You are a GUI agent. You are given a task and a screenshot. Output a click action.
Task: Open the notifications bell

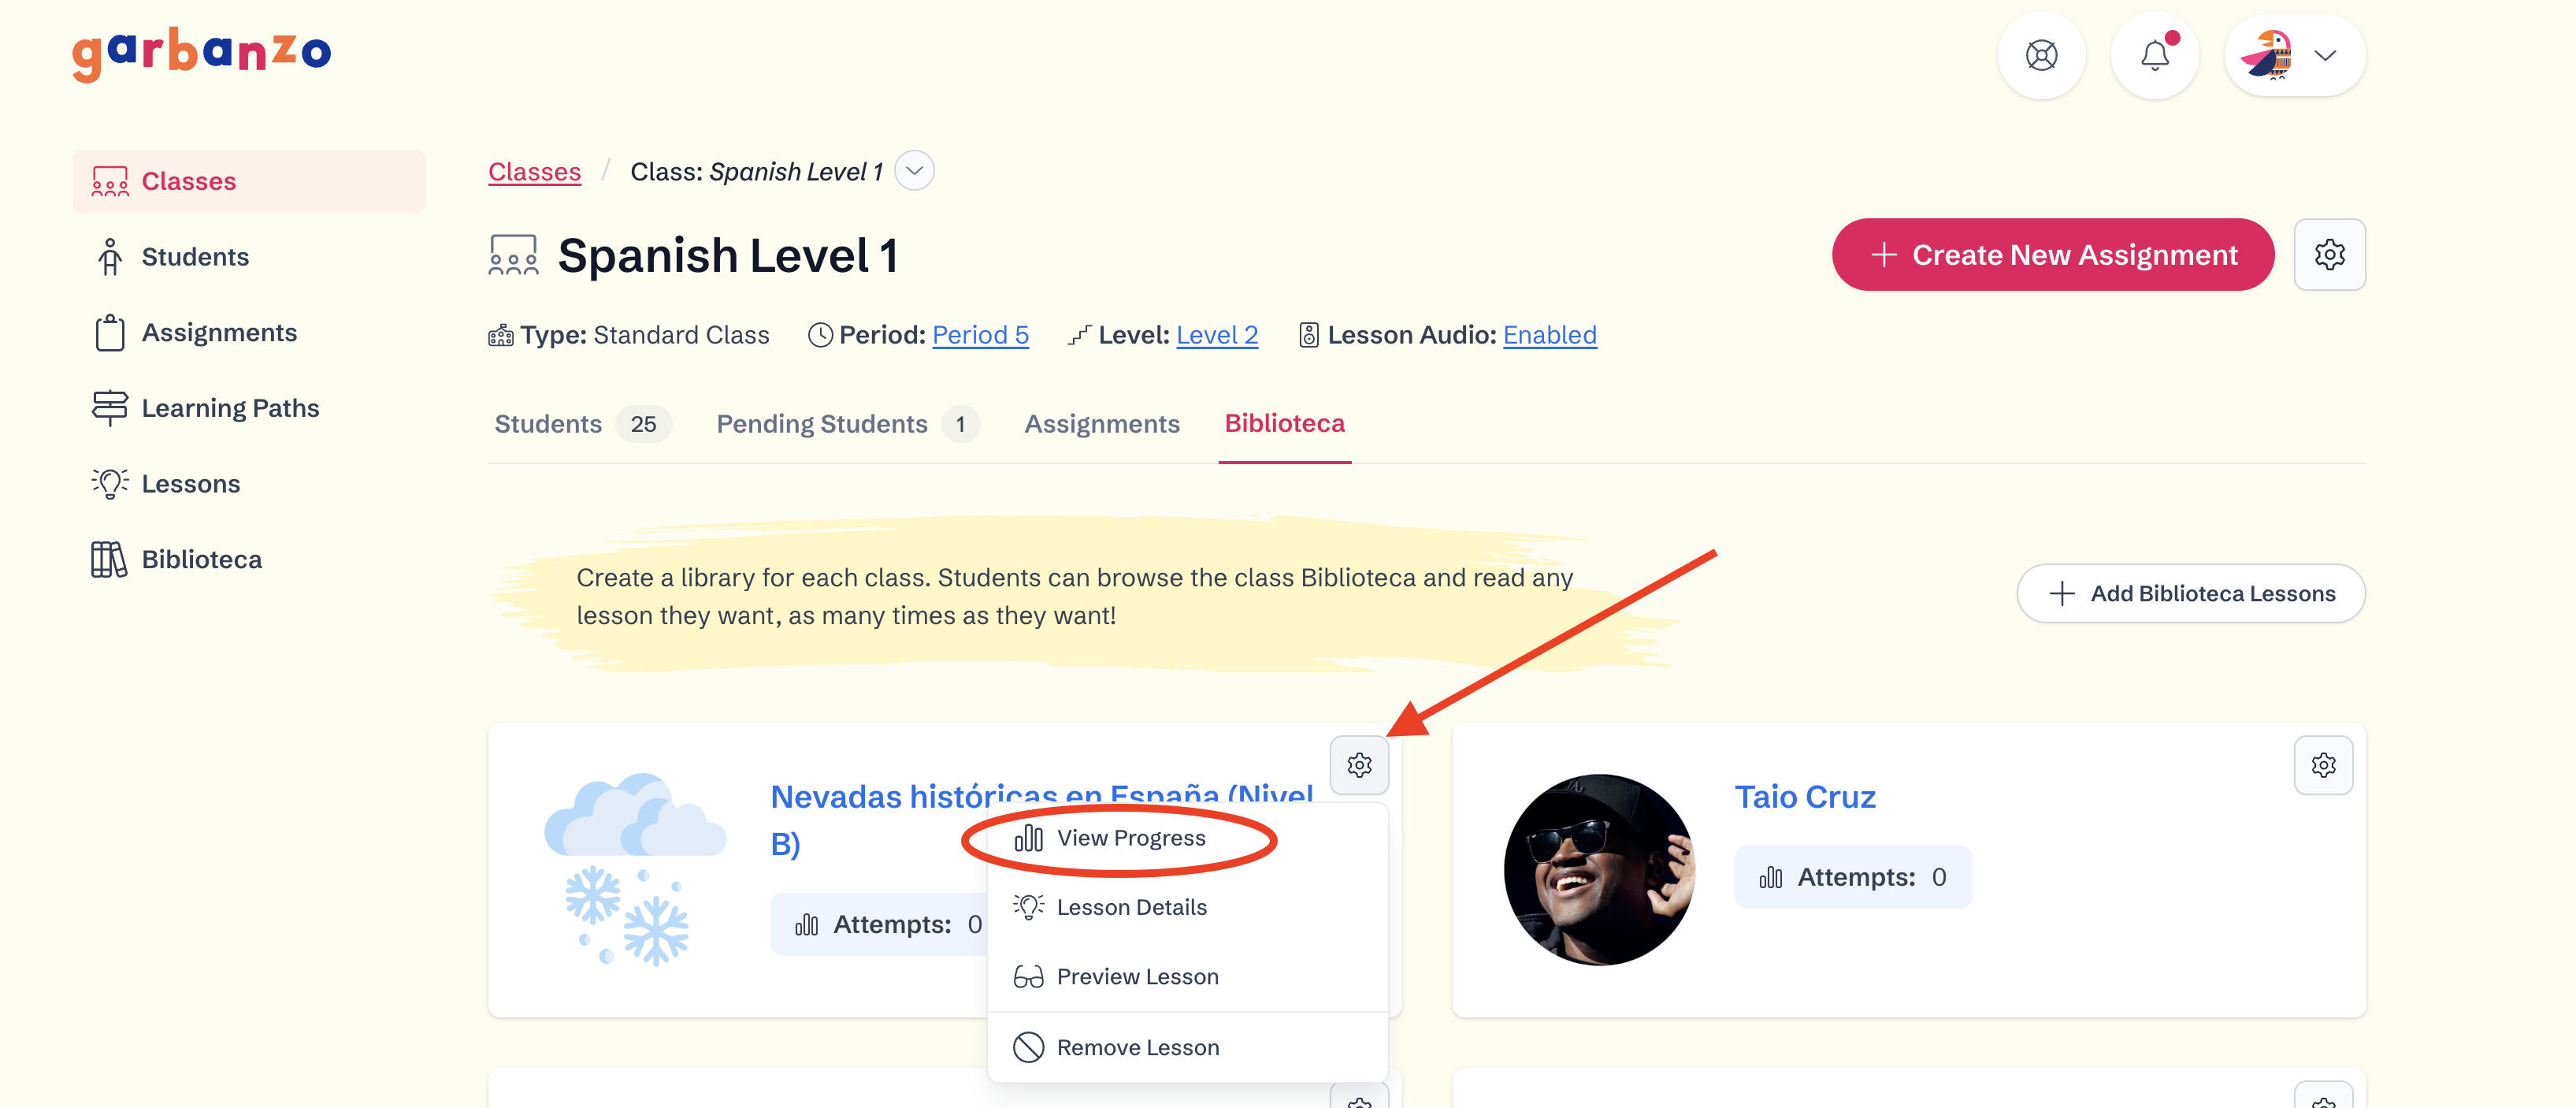[2154, 55]
